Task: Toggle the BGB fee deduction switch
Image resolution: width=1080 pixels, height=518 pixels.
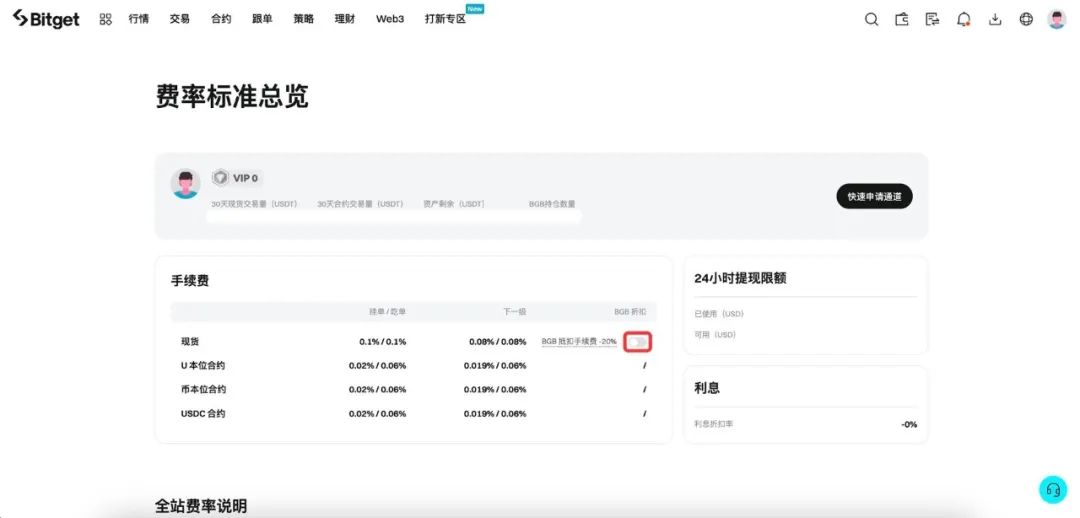Action: (x=638, y=342)
